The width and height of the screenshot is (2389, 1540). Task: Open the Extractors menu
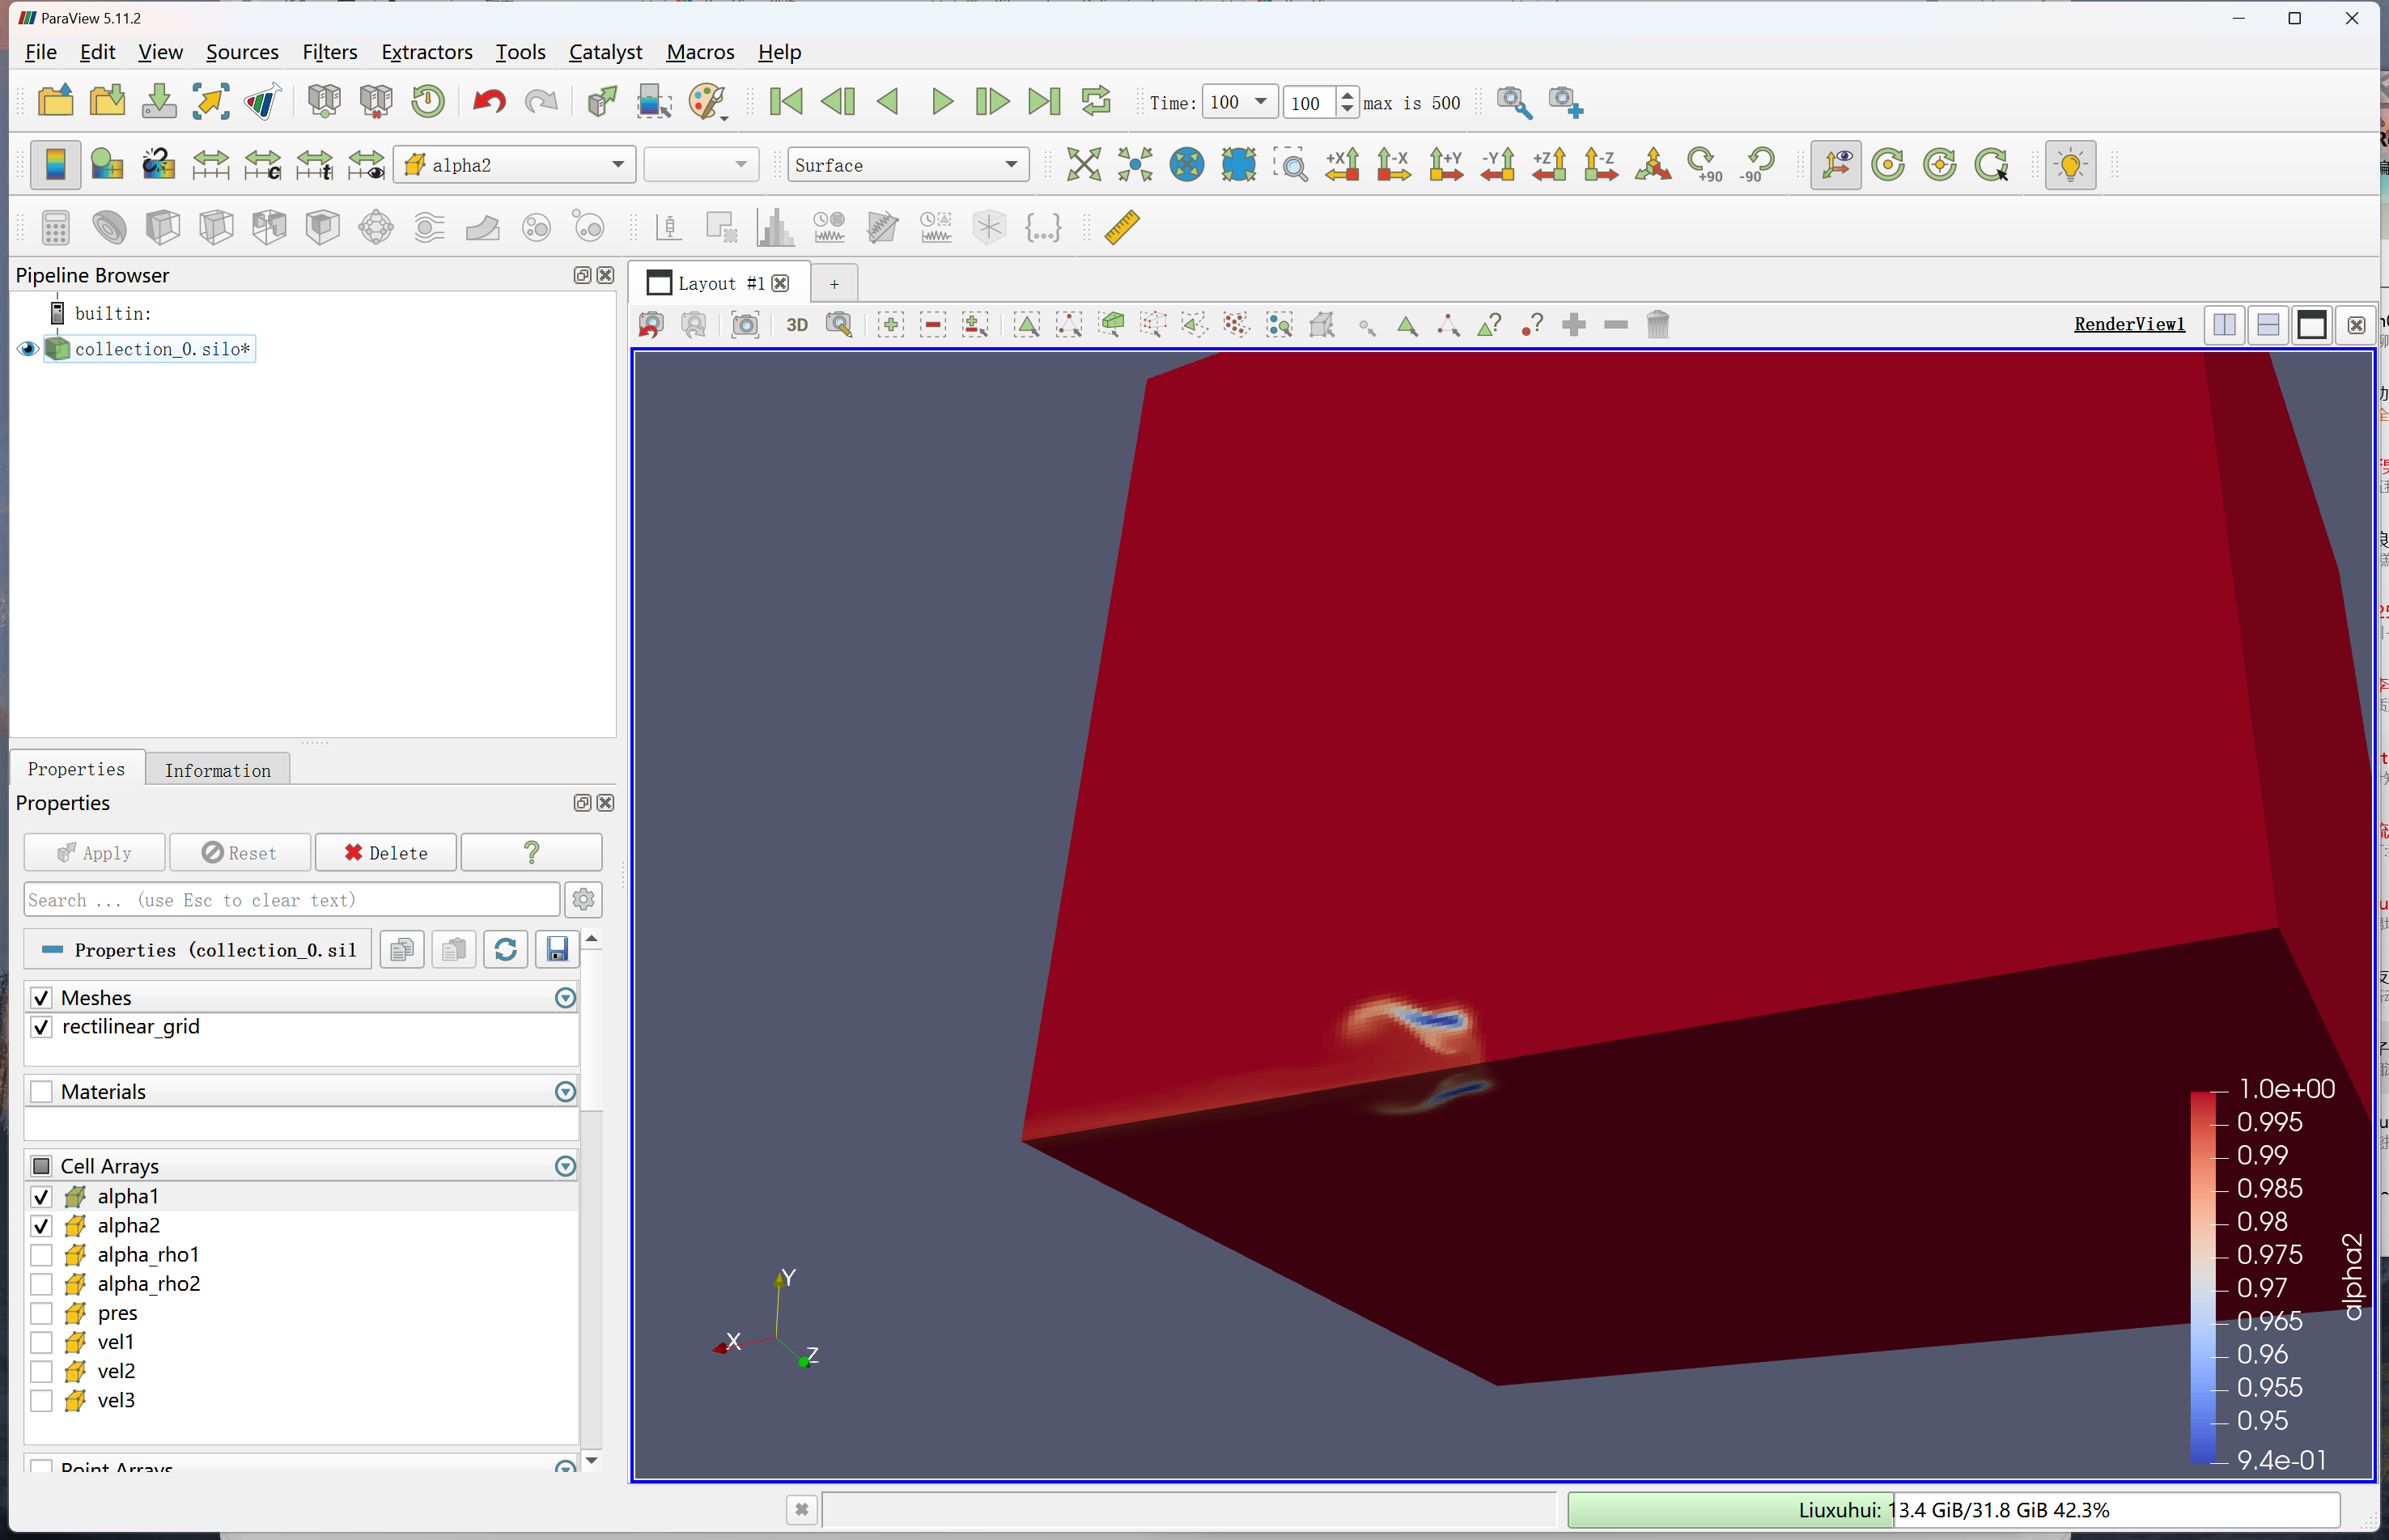coord(427,51)
